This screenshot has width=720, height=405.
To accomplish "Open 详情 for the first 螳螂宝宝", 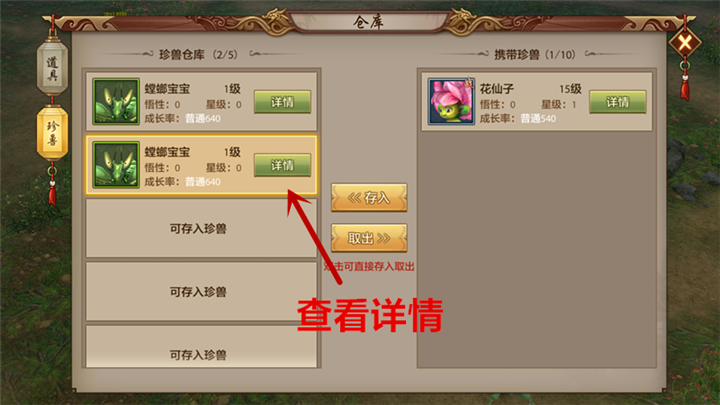I will [282, 102].
